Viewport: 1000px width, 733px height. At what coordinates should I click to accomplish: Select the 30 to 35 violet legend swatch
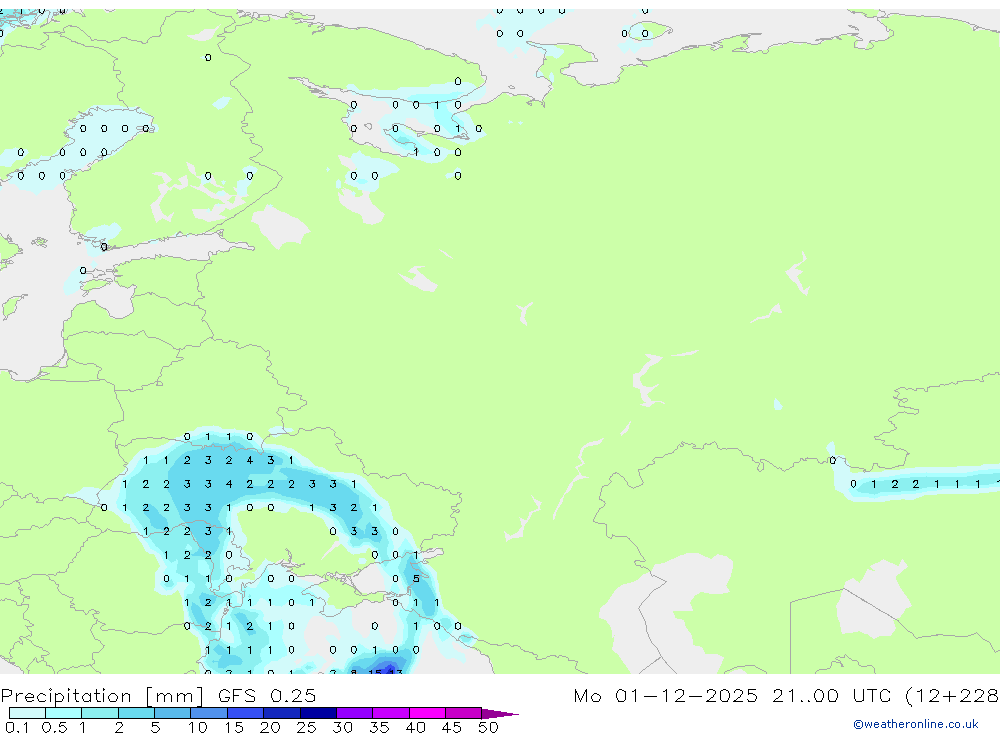click(354, 713)
